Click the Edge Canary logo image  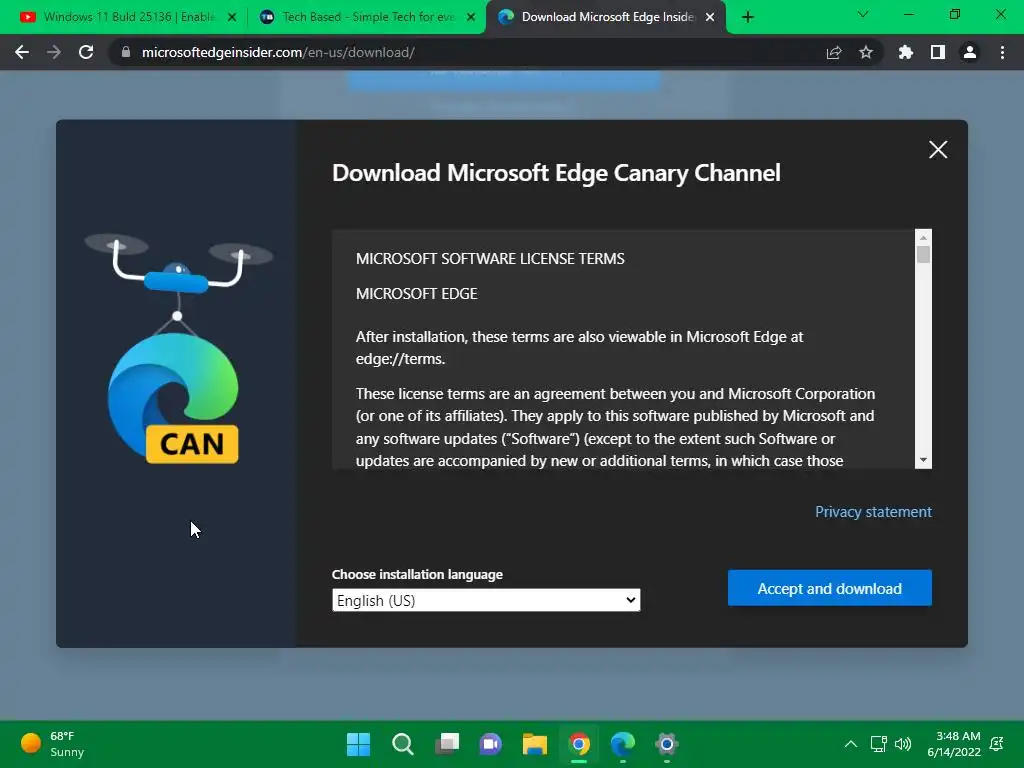(x=174, y=398)
